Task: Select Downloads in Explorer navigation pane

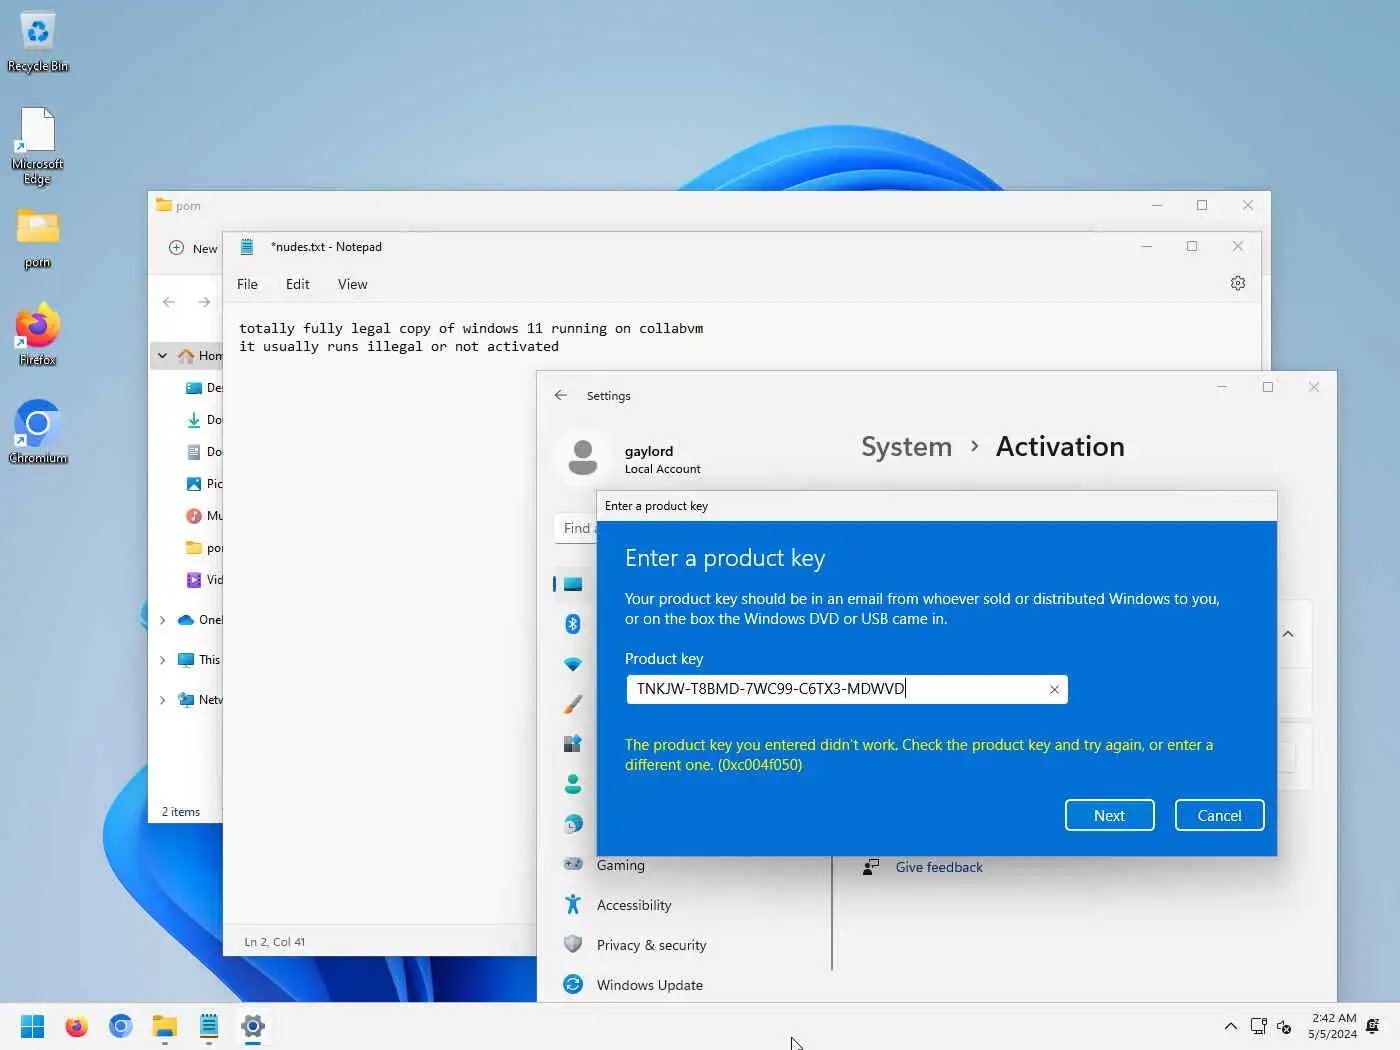Action: pos(205,420)
